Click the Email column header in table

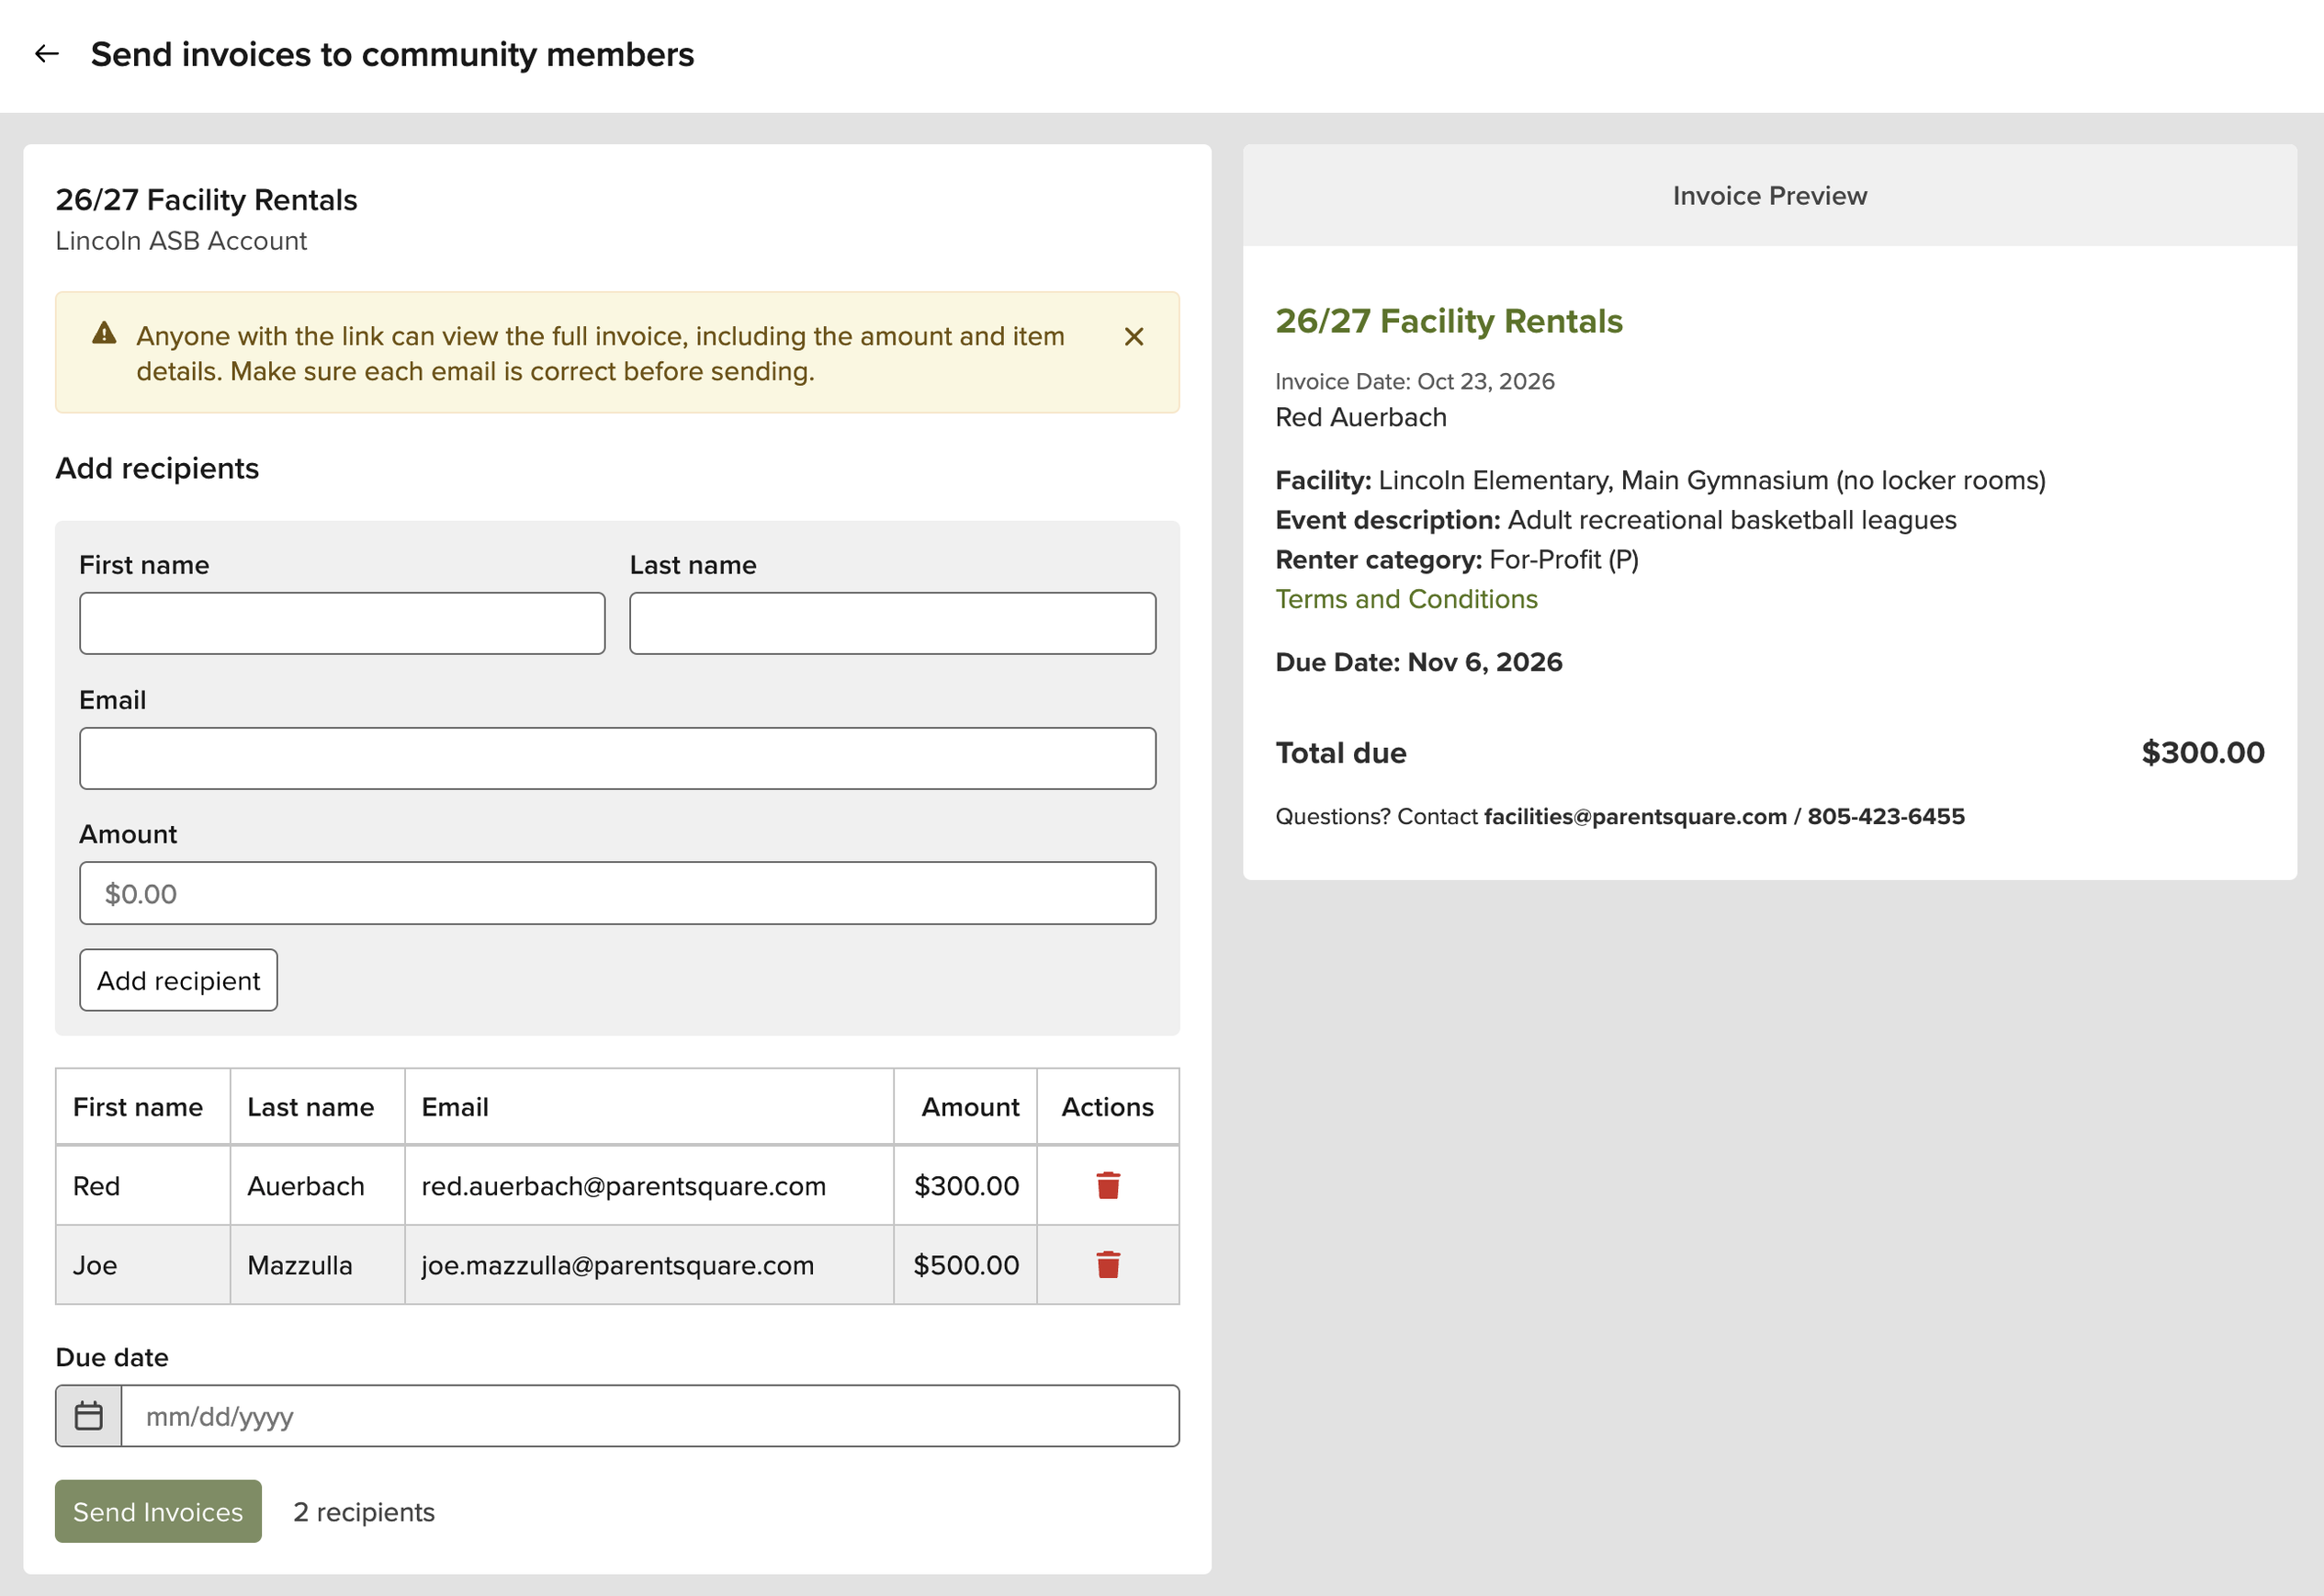pyautogui.click(x=649, y=1107)
